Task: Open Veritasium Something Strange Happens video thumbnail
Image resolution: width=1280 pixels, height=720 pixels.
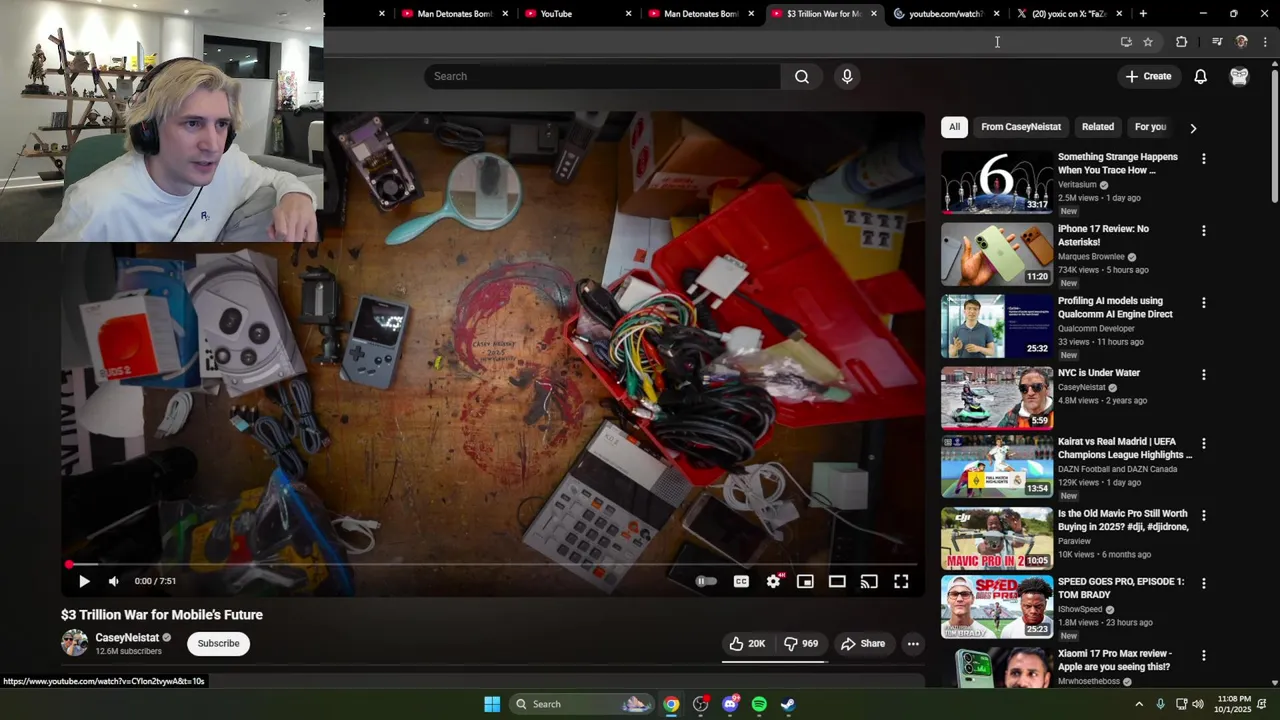Action: click(x=997, y=182)
